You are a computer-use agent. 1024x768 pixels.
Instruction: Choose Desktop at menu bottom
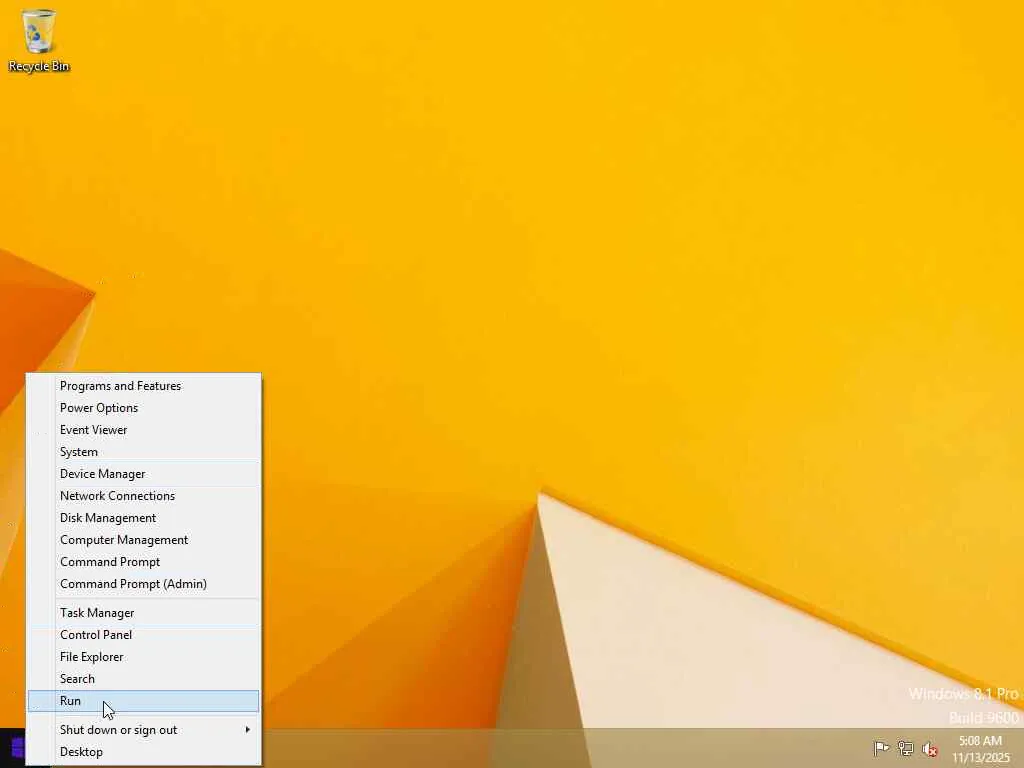[x=143, y=752]
